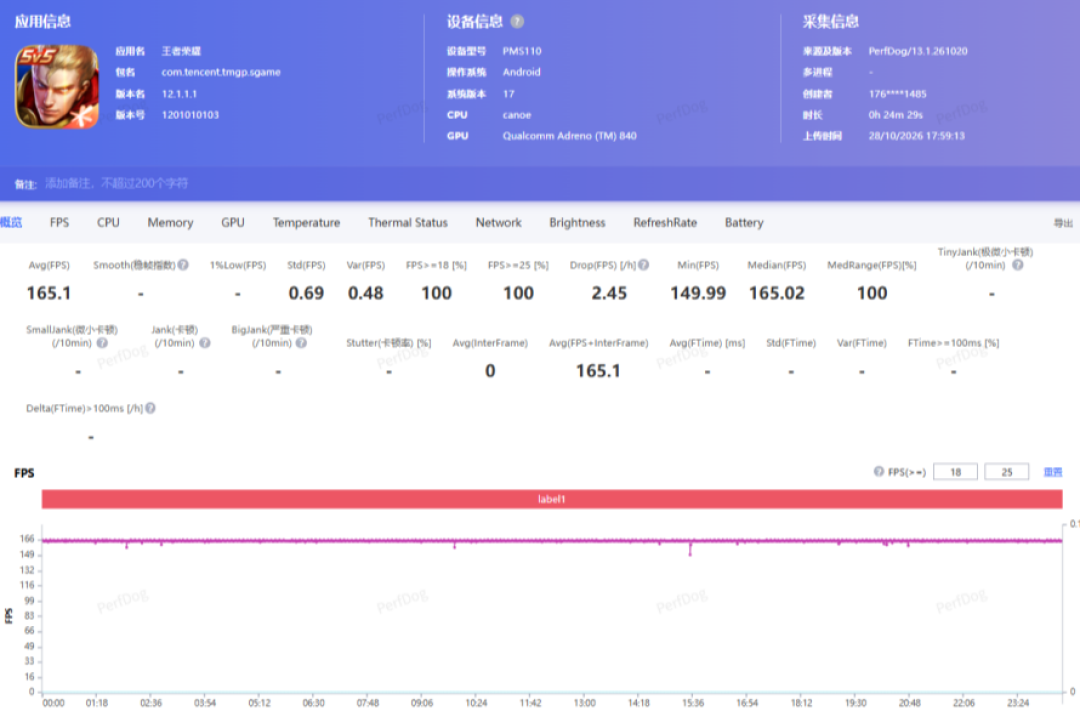Show the RefreshRate tab
Viewport: 1080px width, 711px height.
(x=665, y=223)
